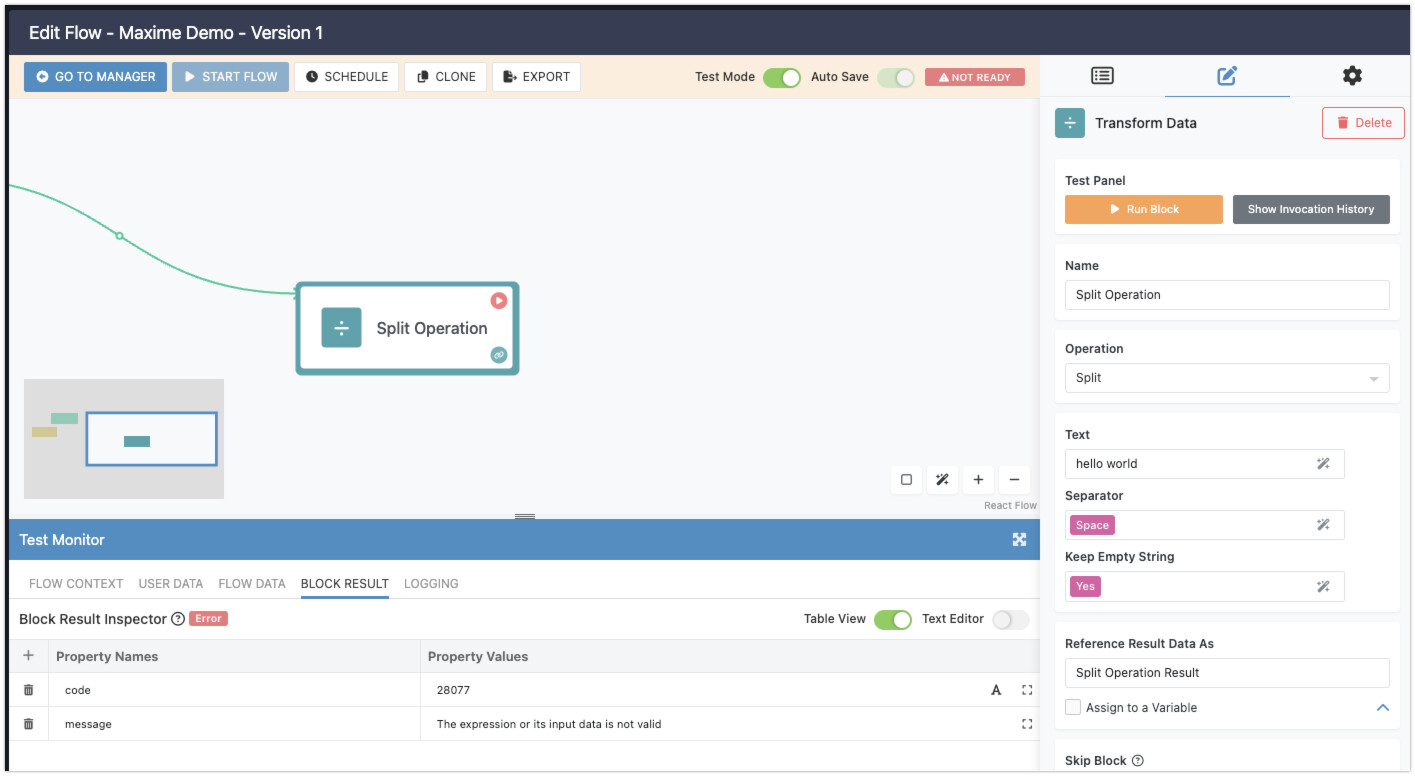The height and width of the screenshot is (776, 1415).
Task: Click the red run icon on Split Operation block
Action: pyautogui.click(x=498, y=300)
